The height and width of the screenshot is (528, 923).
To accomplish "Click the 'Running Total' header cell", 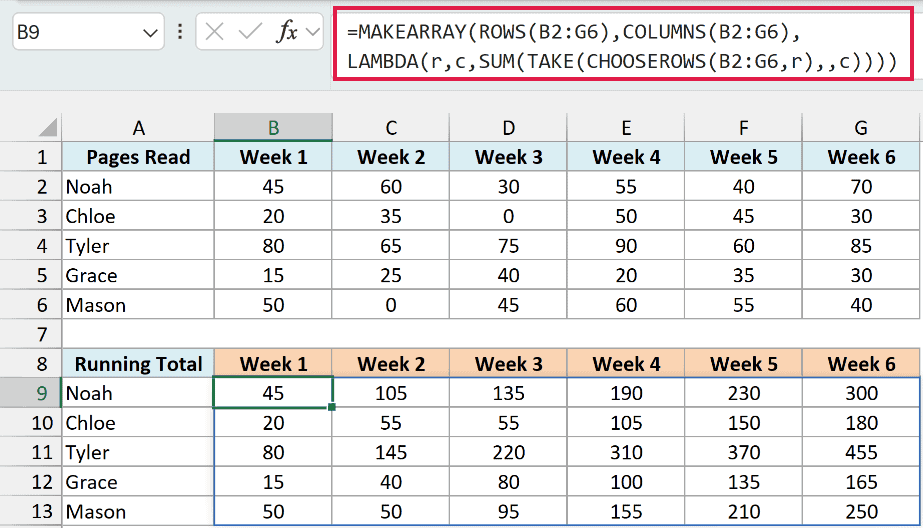I will click(x=138, y=363).
